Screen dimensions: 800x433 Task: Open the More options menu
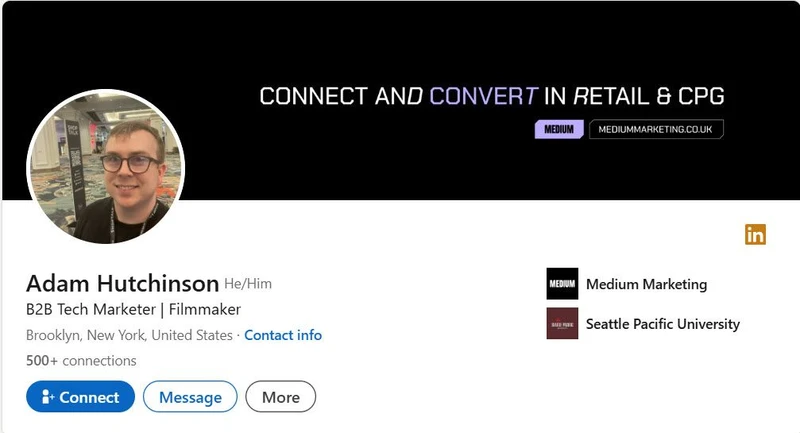(x=280, y=397)
